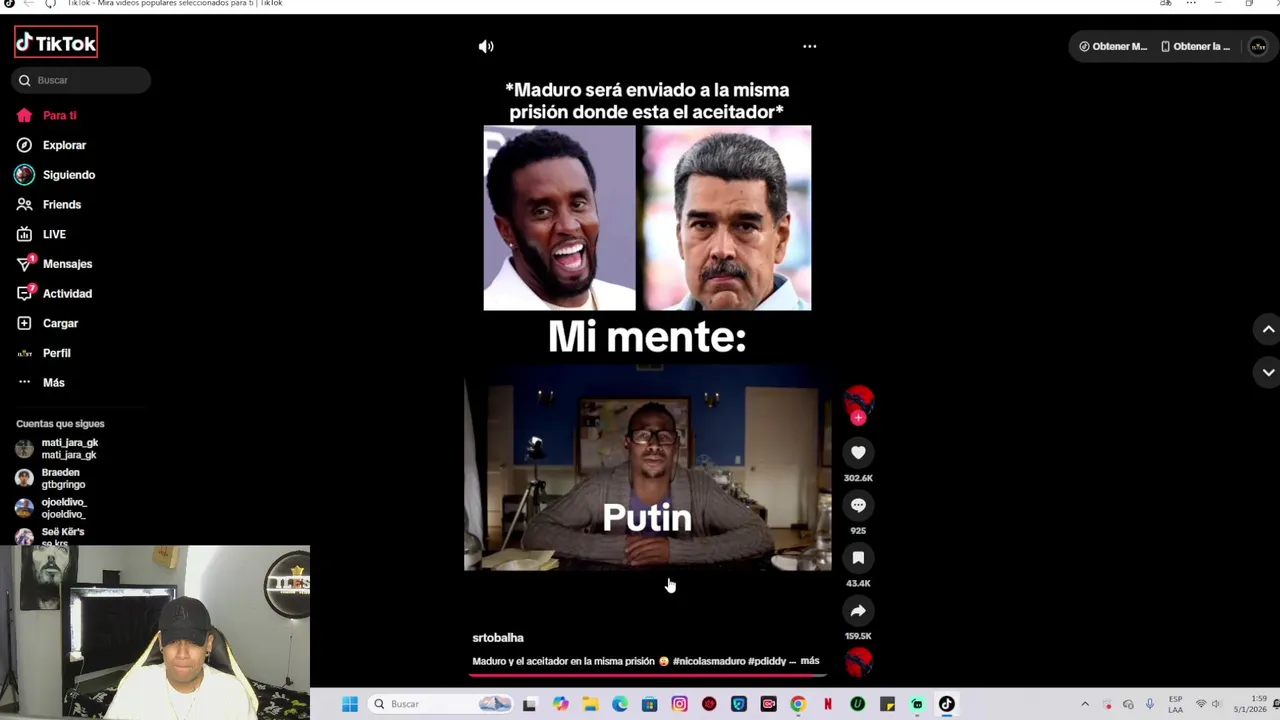Screen dimensions: 1280x720
Task: Share the video with the arrow icon
Action: (x=858, y=611)
